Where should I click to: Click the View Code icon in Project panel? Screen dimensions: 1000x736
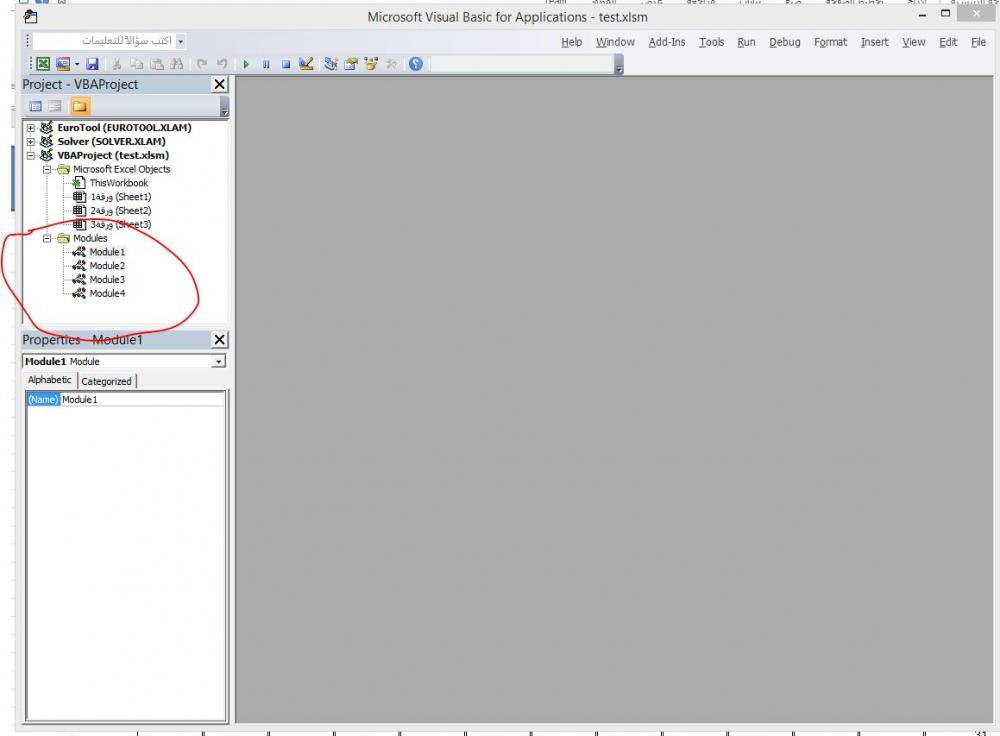pyautogui.click(x=36, y=107)
